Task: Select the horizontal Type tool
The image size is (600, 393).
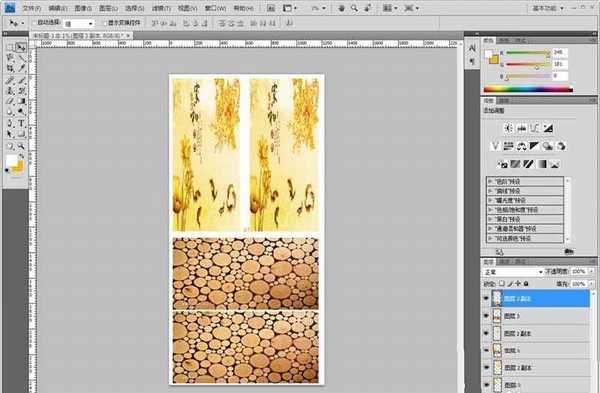Action: point(21,123)
